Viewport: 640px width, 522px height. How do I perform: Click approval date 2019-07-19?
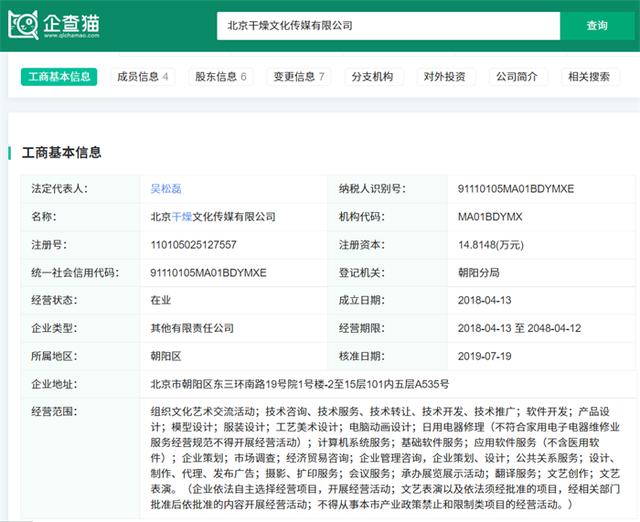pyautogui.click(x=484, y=356)
